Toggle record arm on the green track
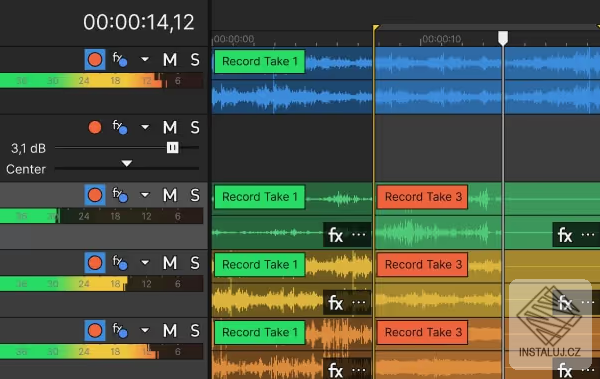 point(95,195)
